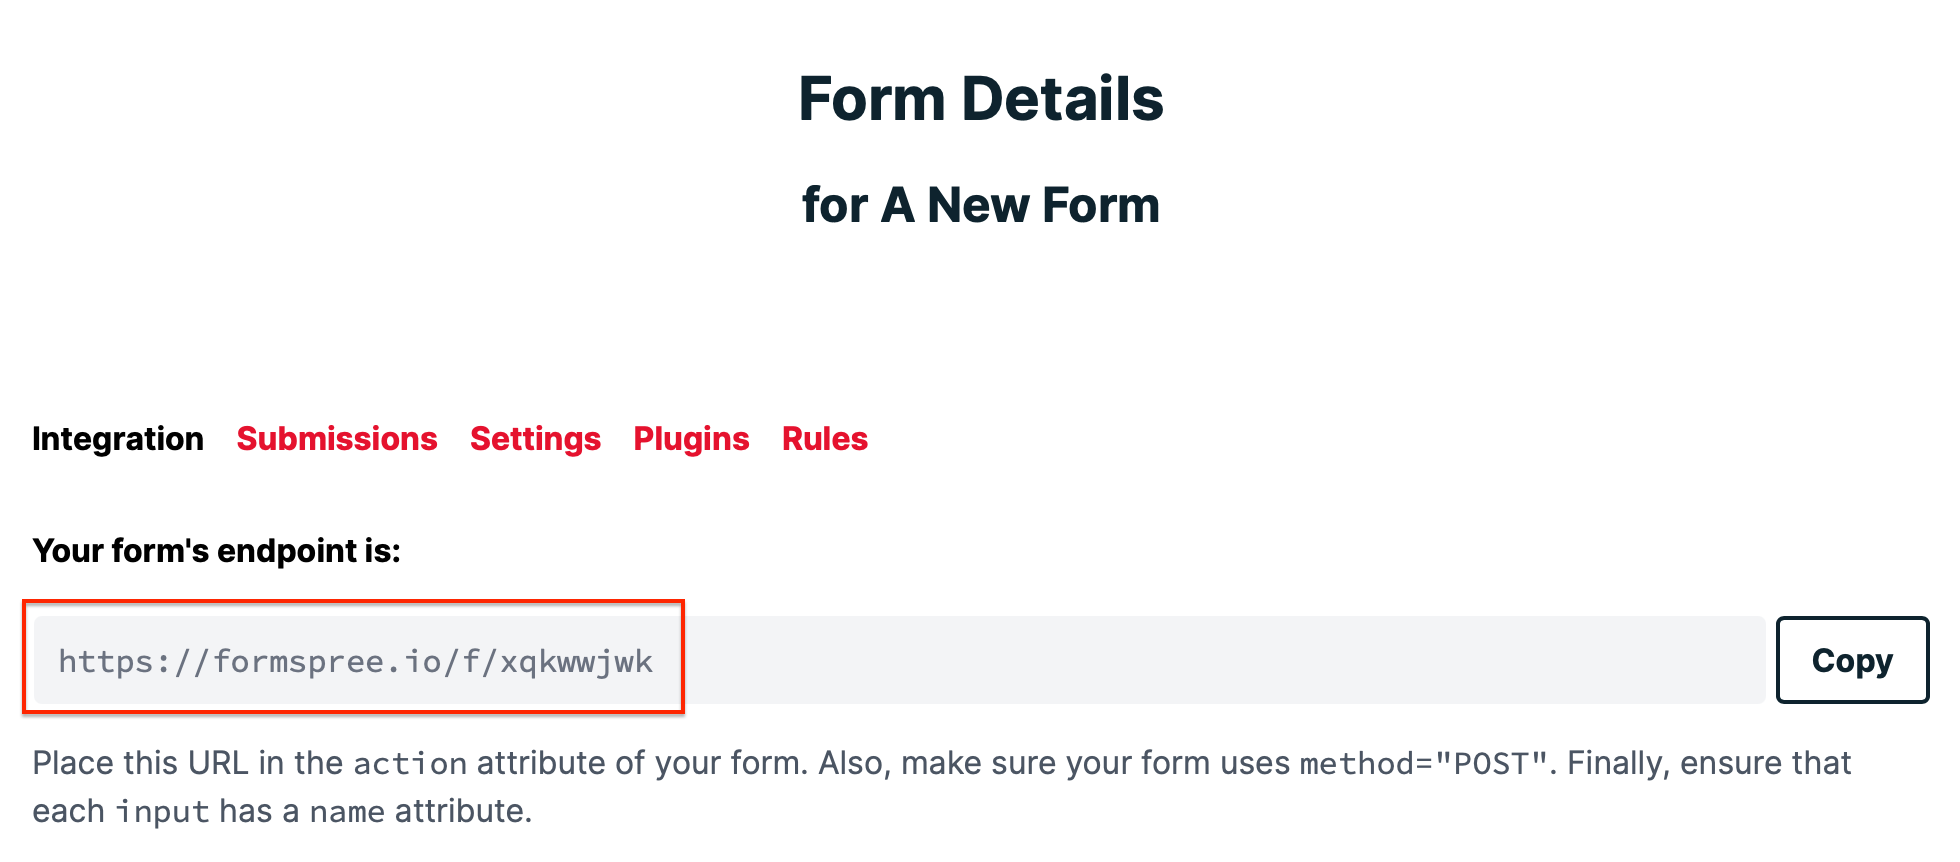Viewport: 1960px width, 862px height.
Task: Click the Form Details heading
Action: tap(980, 99)
